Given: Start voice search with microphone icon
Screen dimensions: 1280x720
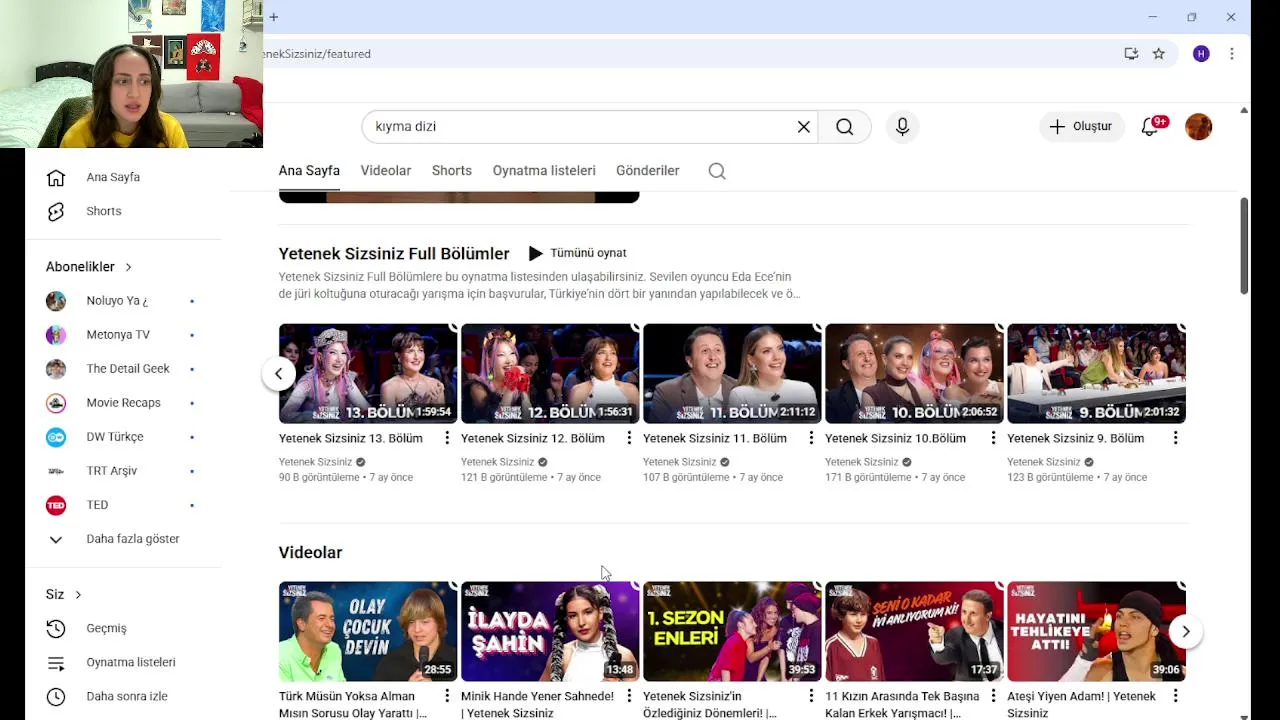Looking at the screenshot, I should point(902,127).
